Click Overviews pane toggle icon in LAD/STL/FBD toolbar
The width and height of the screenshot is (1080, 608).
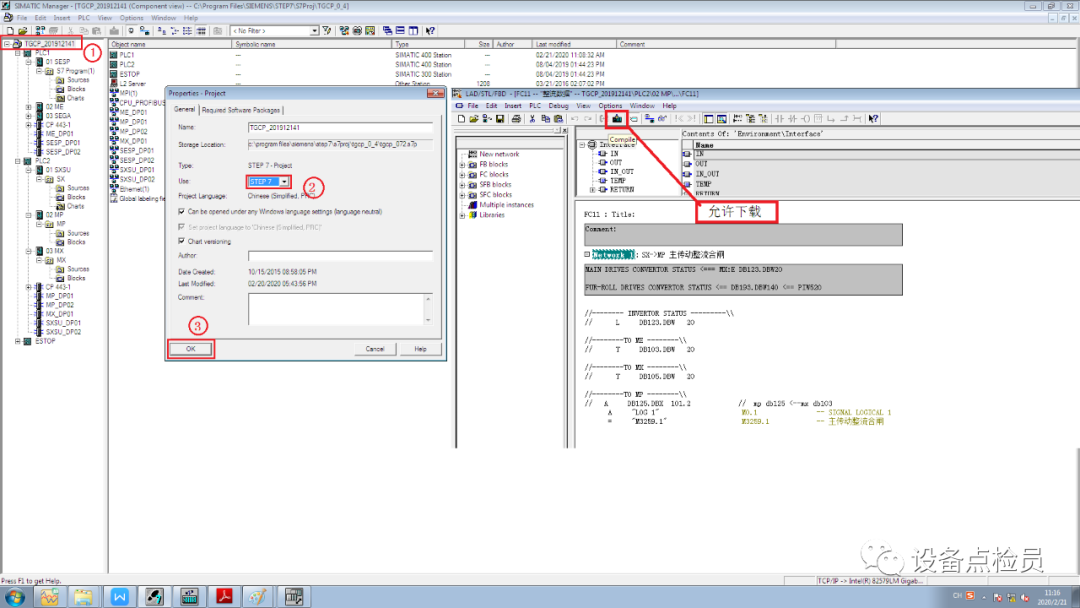[x=708, y=119]
